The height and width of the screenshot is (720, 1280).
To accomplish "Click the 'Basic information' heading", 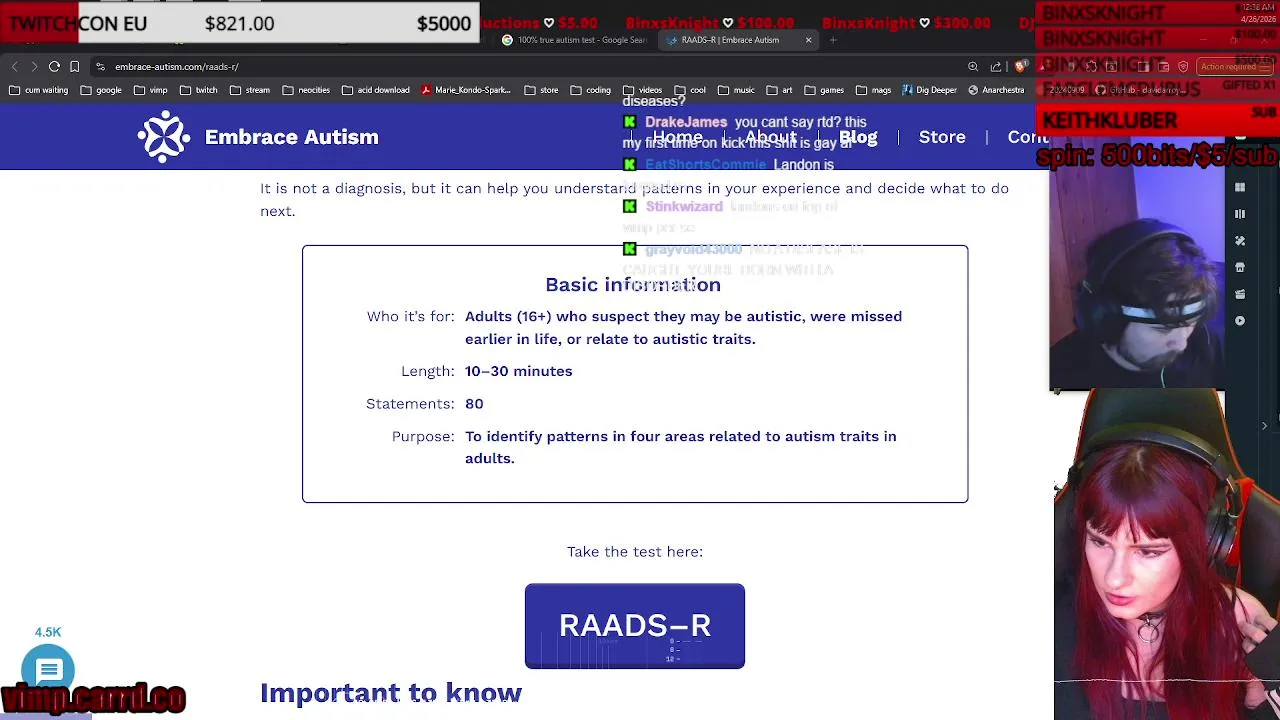I will [633, 285].
